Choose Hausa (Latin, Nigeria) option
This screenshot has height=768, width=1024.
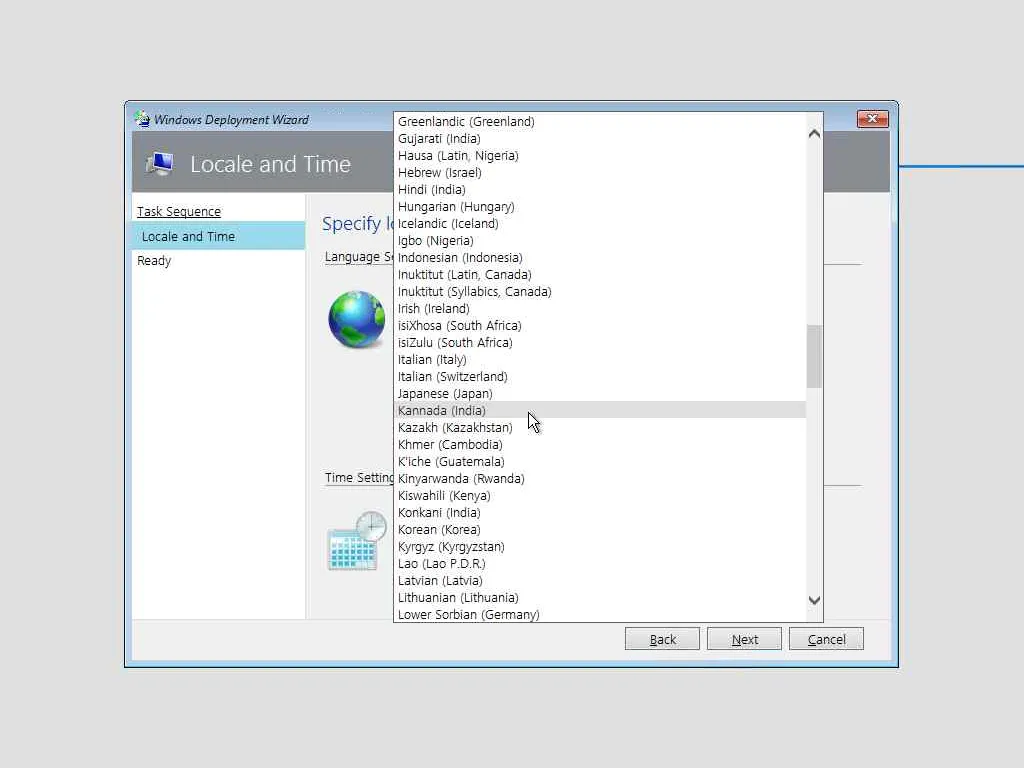pos(600,155)
